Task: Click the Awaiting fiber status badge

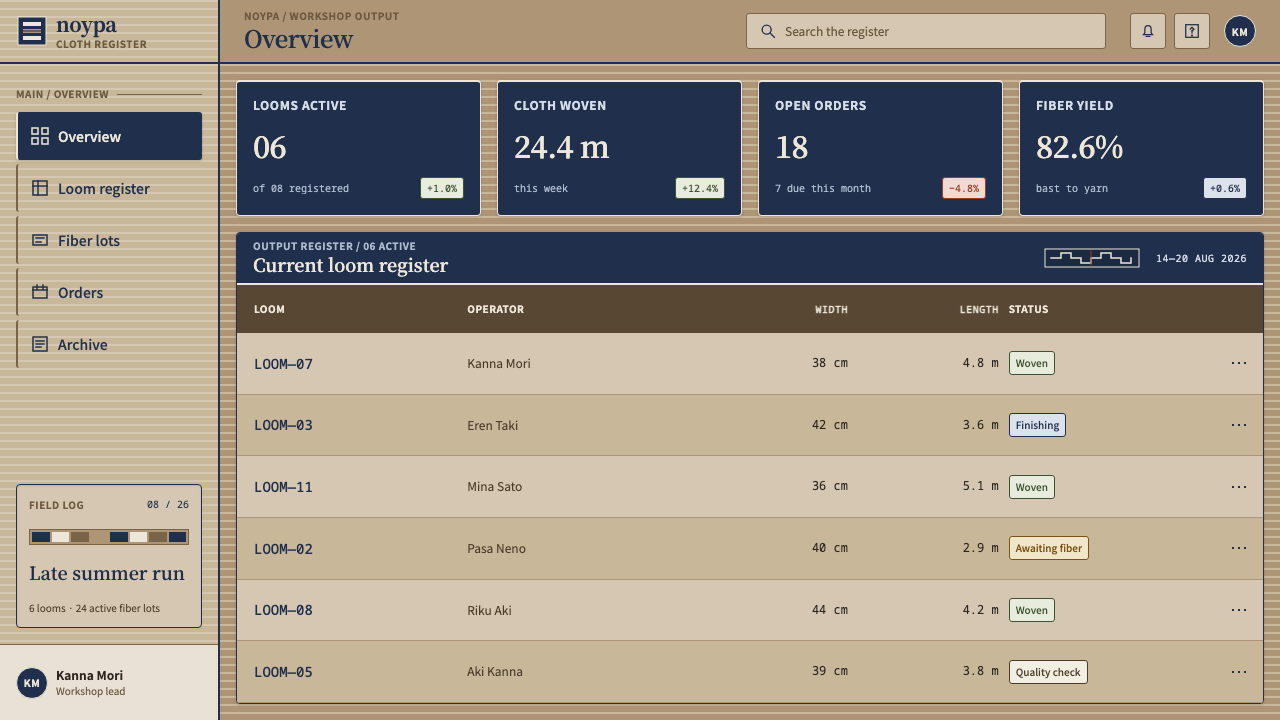Action: click(1048, 548)
